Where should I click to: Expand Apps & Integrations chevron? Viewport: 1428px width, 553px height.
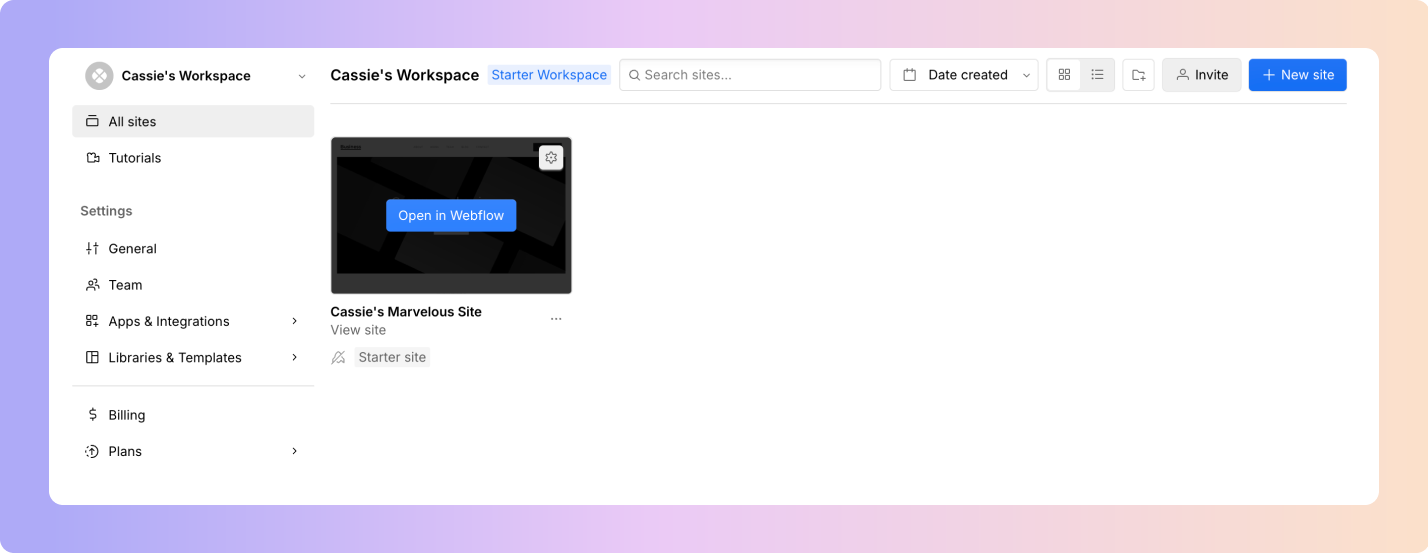294,321
